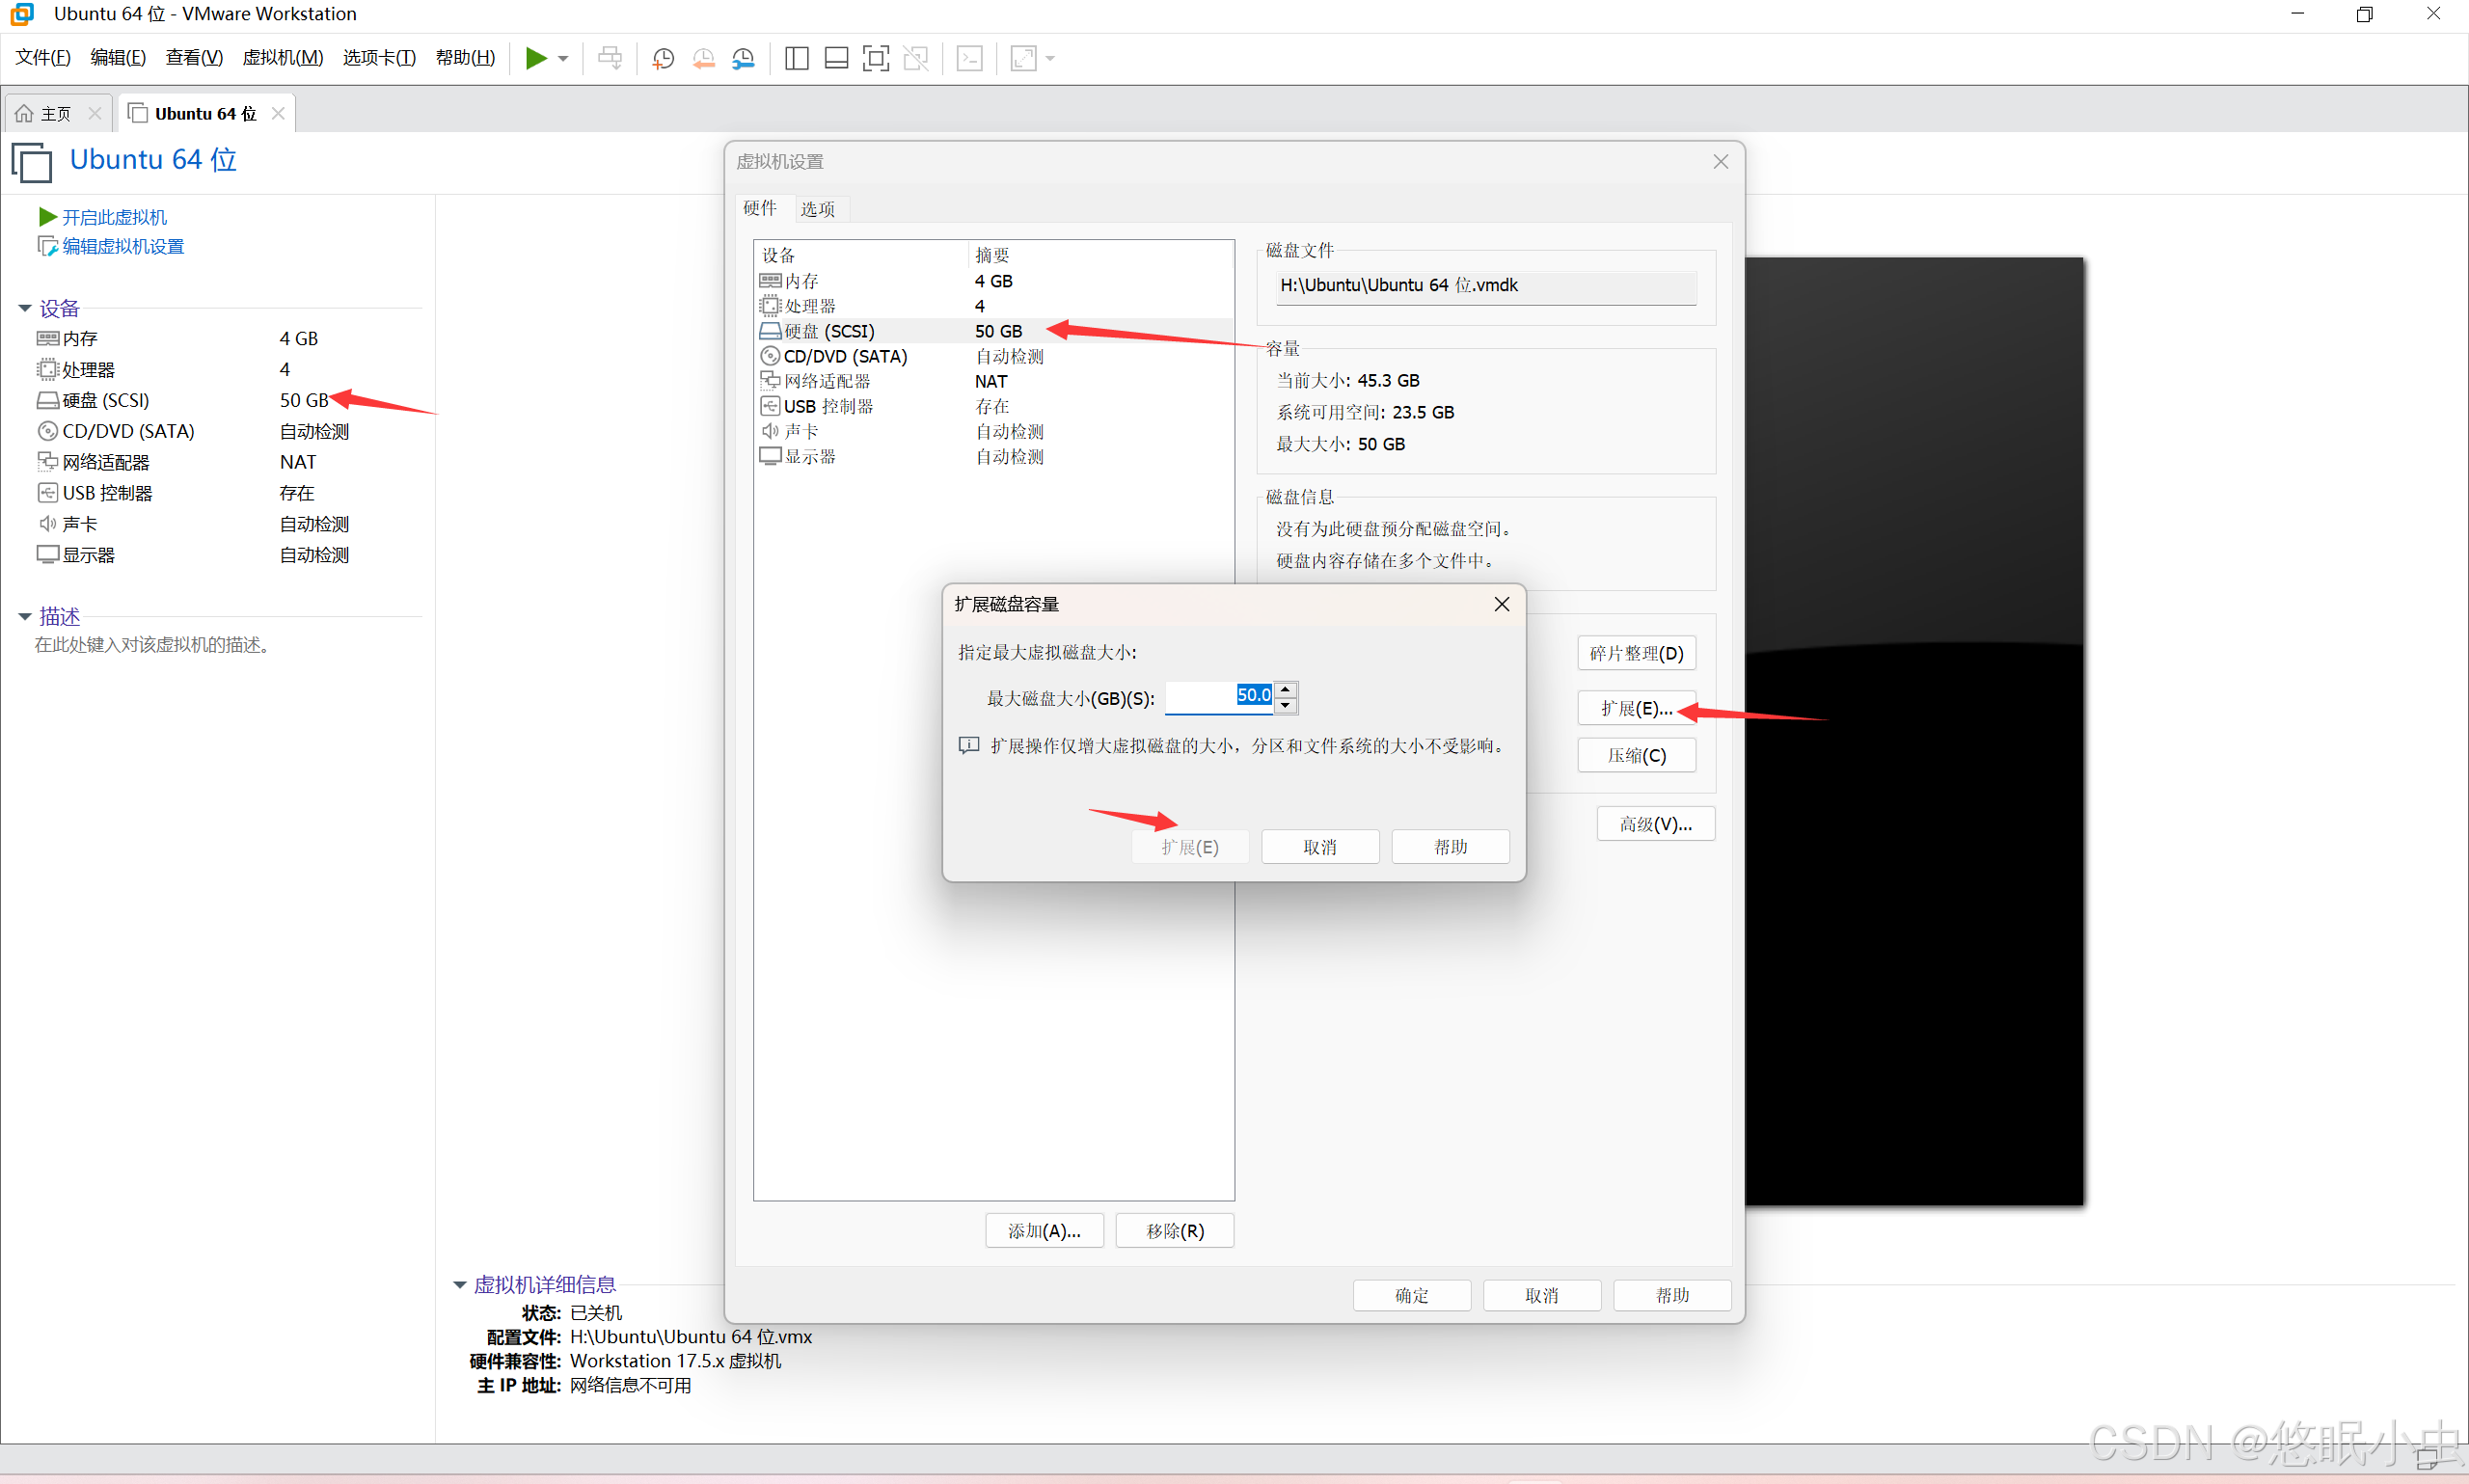
Task: Select USB 控制器 row in settings list
Action: pos(994,406)
